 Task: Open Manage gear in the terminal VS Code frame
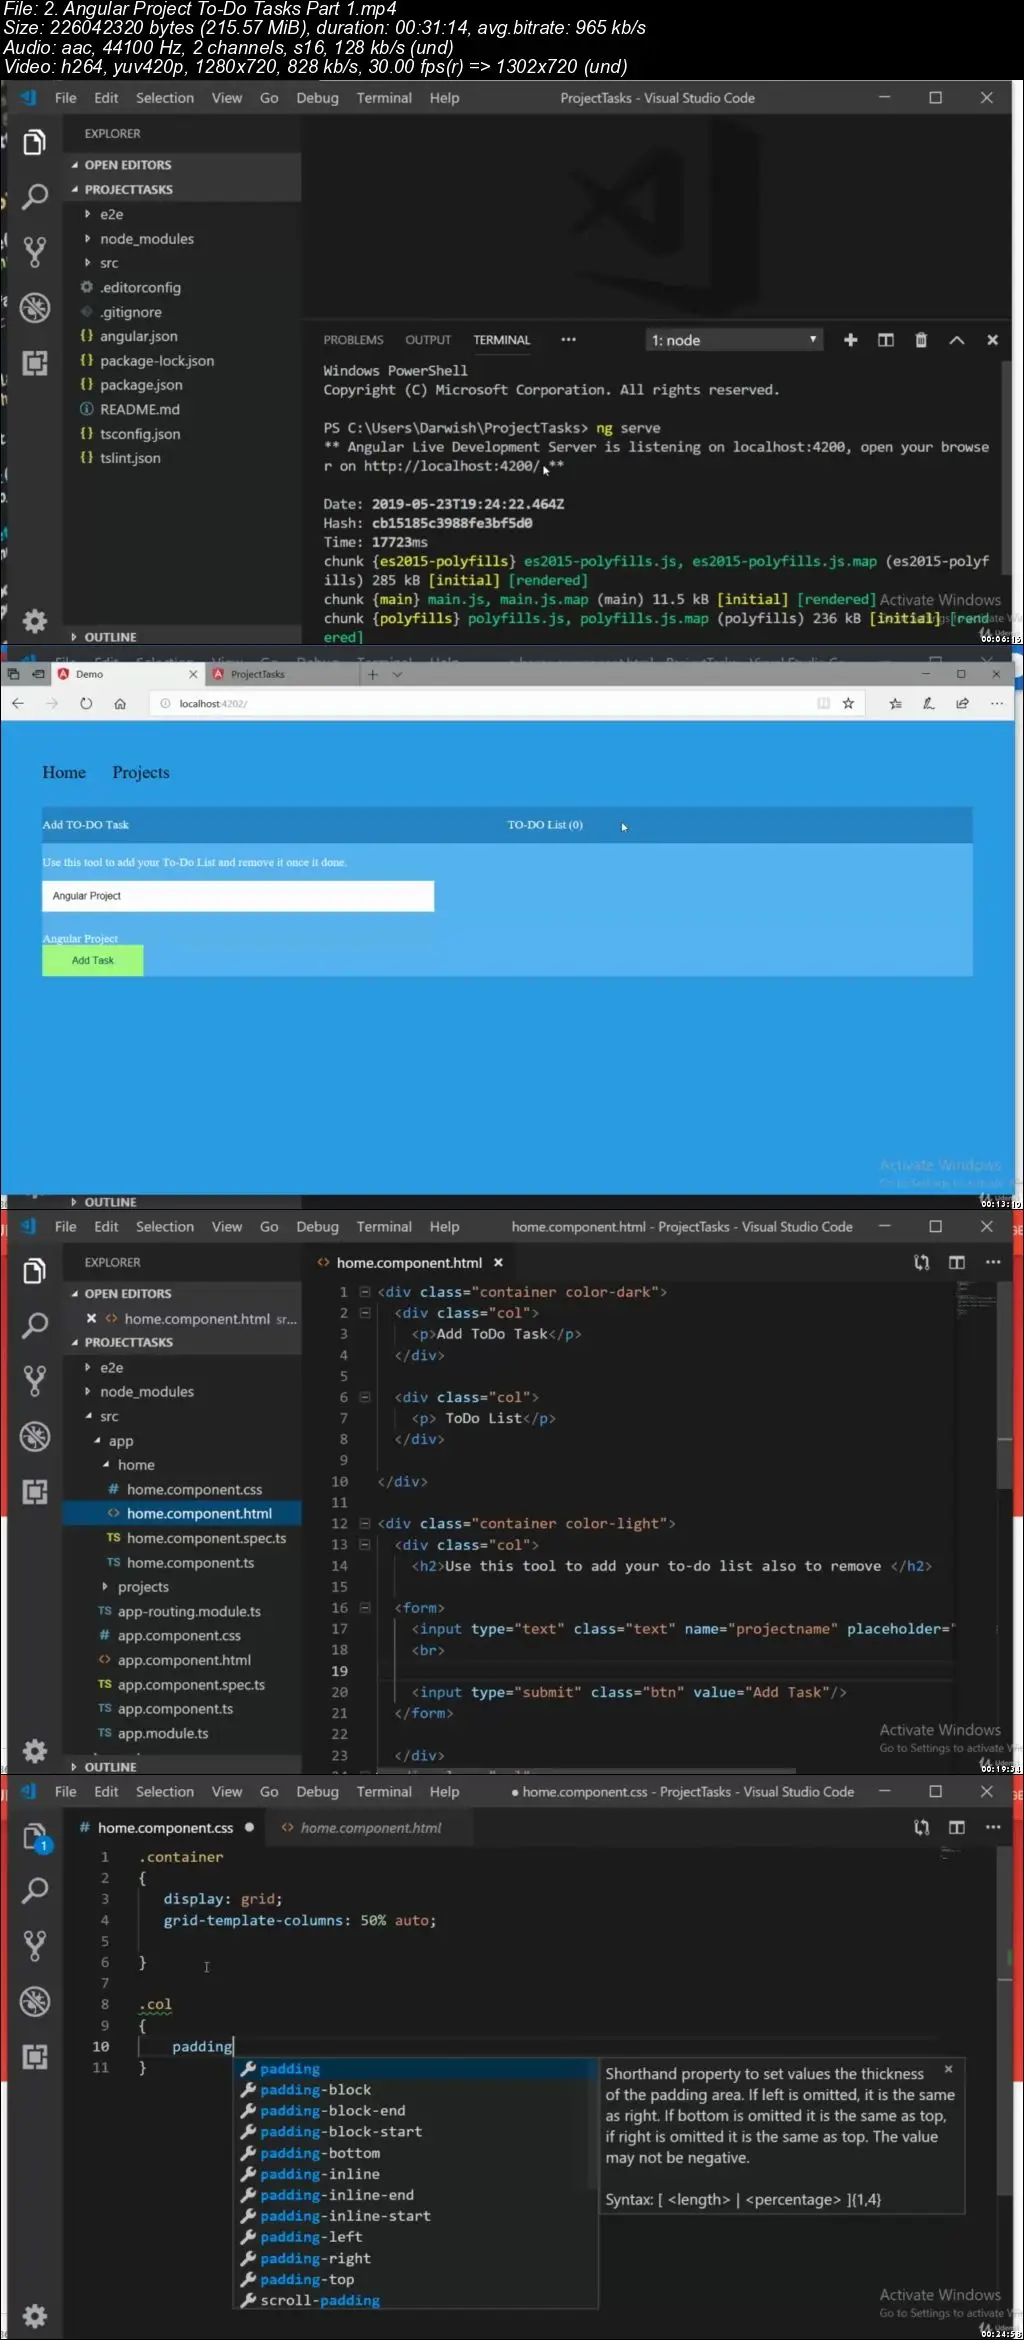point(35,621)
